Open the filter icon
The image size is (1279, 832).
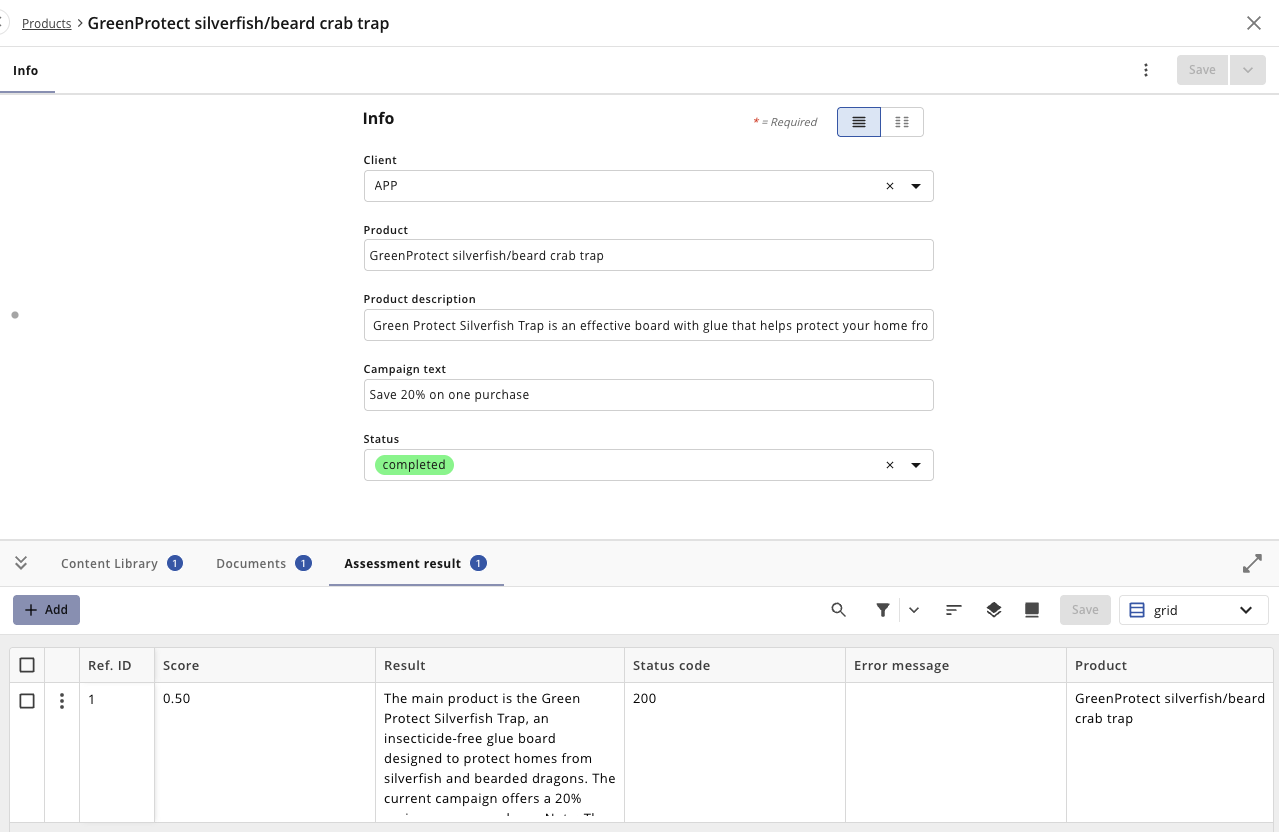pos(883,610)
